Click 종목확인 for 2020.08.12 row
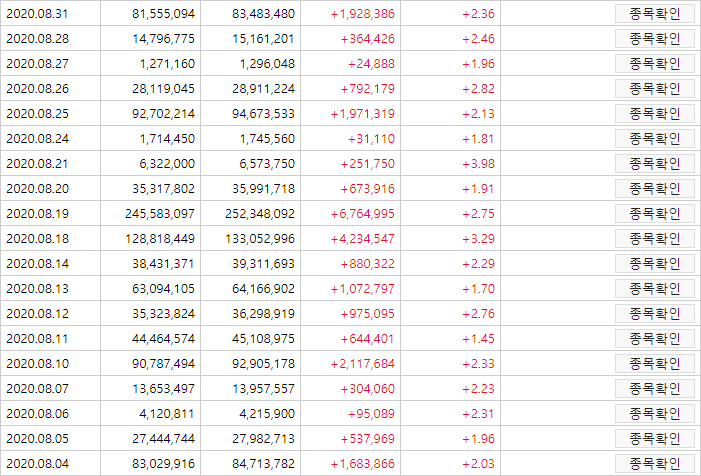The image size is (701, 476). click(655, 314)
